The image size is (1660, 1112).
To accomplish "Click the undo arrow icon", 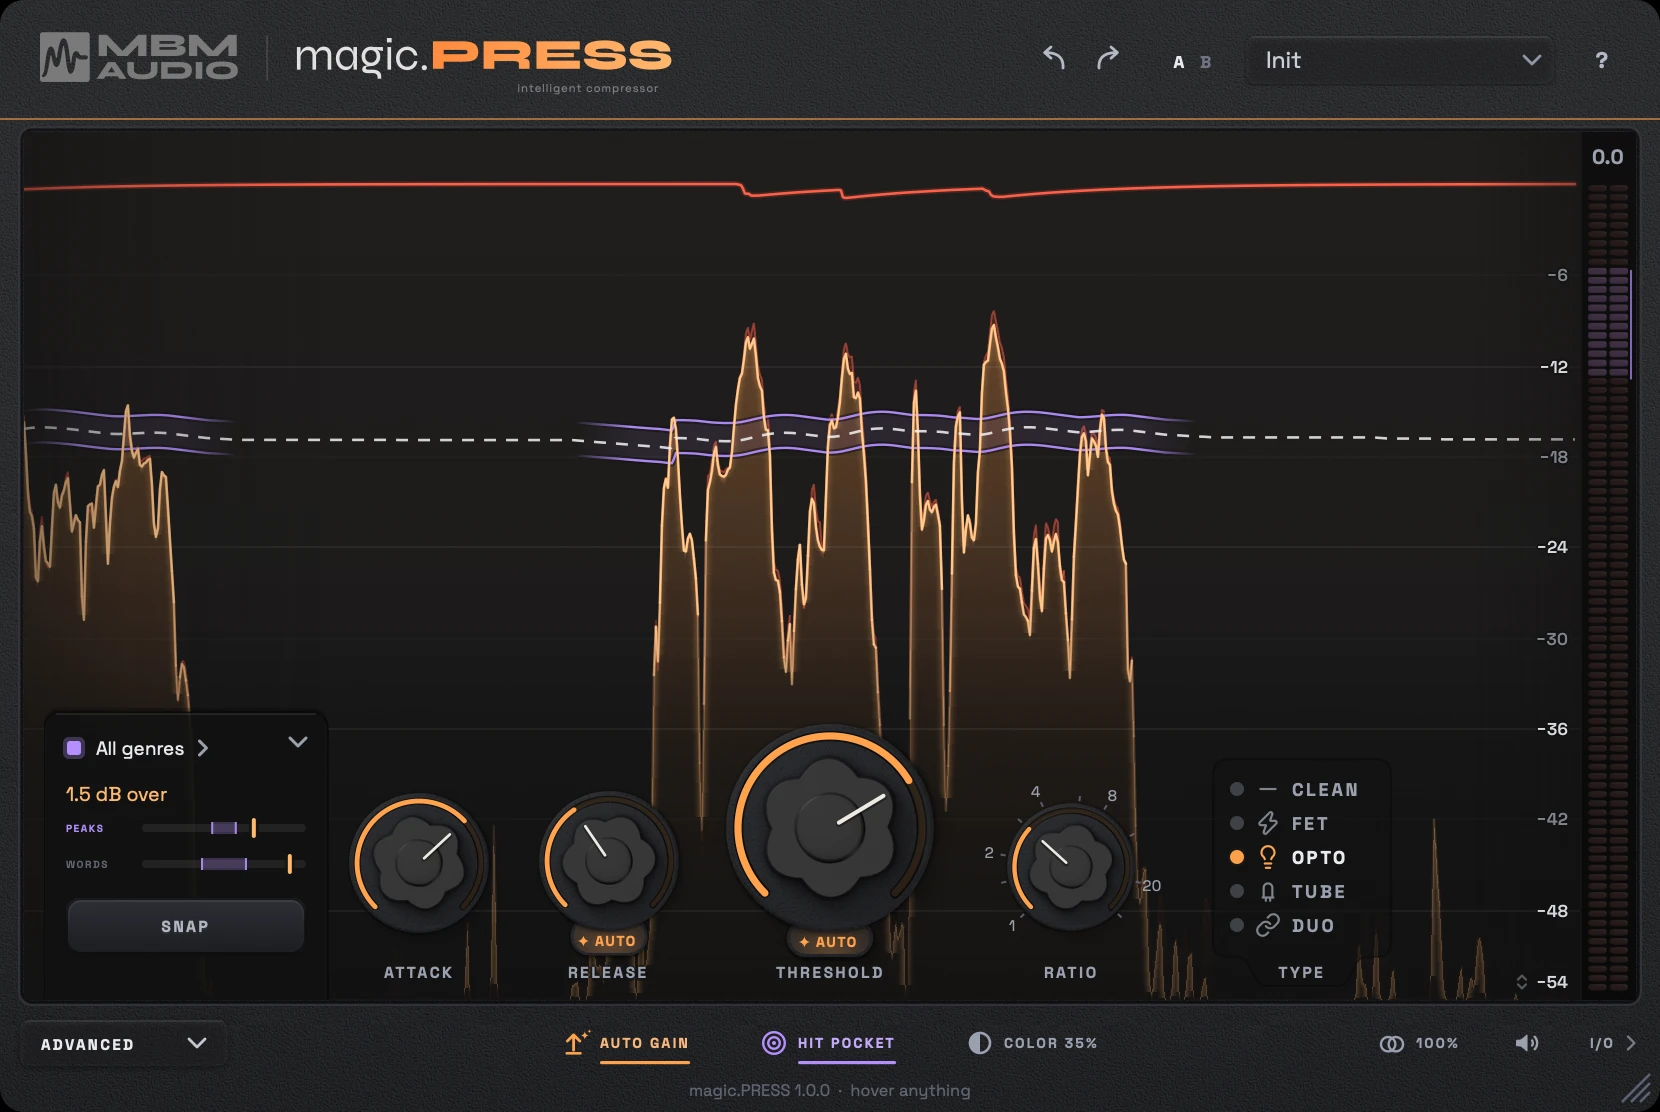I will point(1054,58).
